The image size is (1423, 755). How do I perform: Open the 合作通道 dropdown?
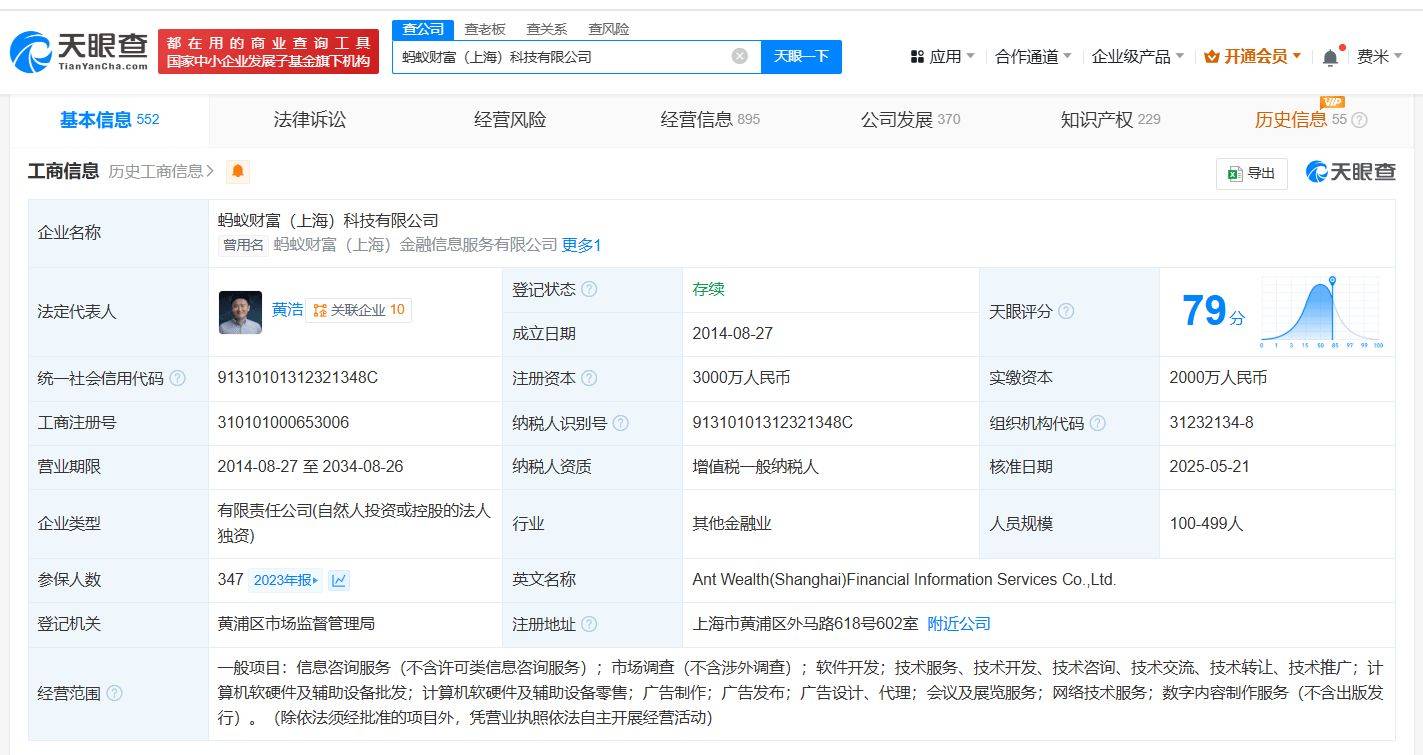1033,57
